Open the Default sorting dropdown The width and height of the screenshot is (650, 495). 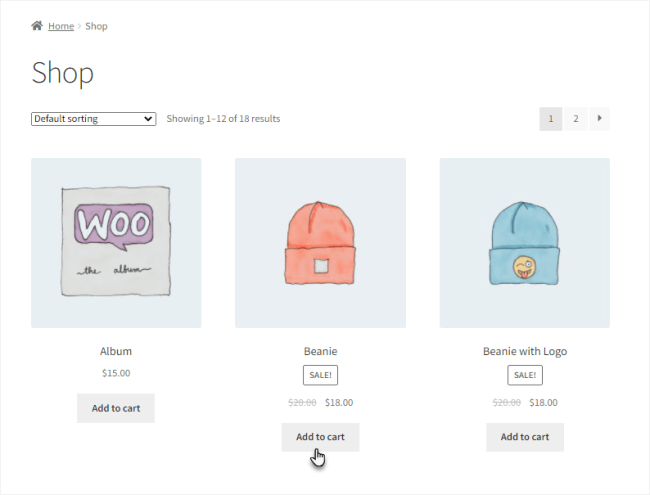pyautogui.click(x=94, y=119)
